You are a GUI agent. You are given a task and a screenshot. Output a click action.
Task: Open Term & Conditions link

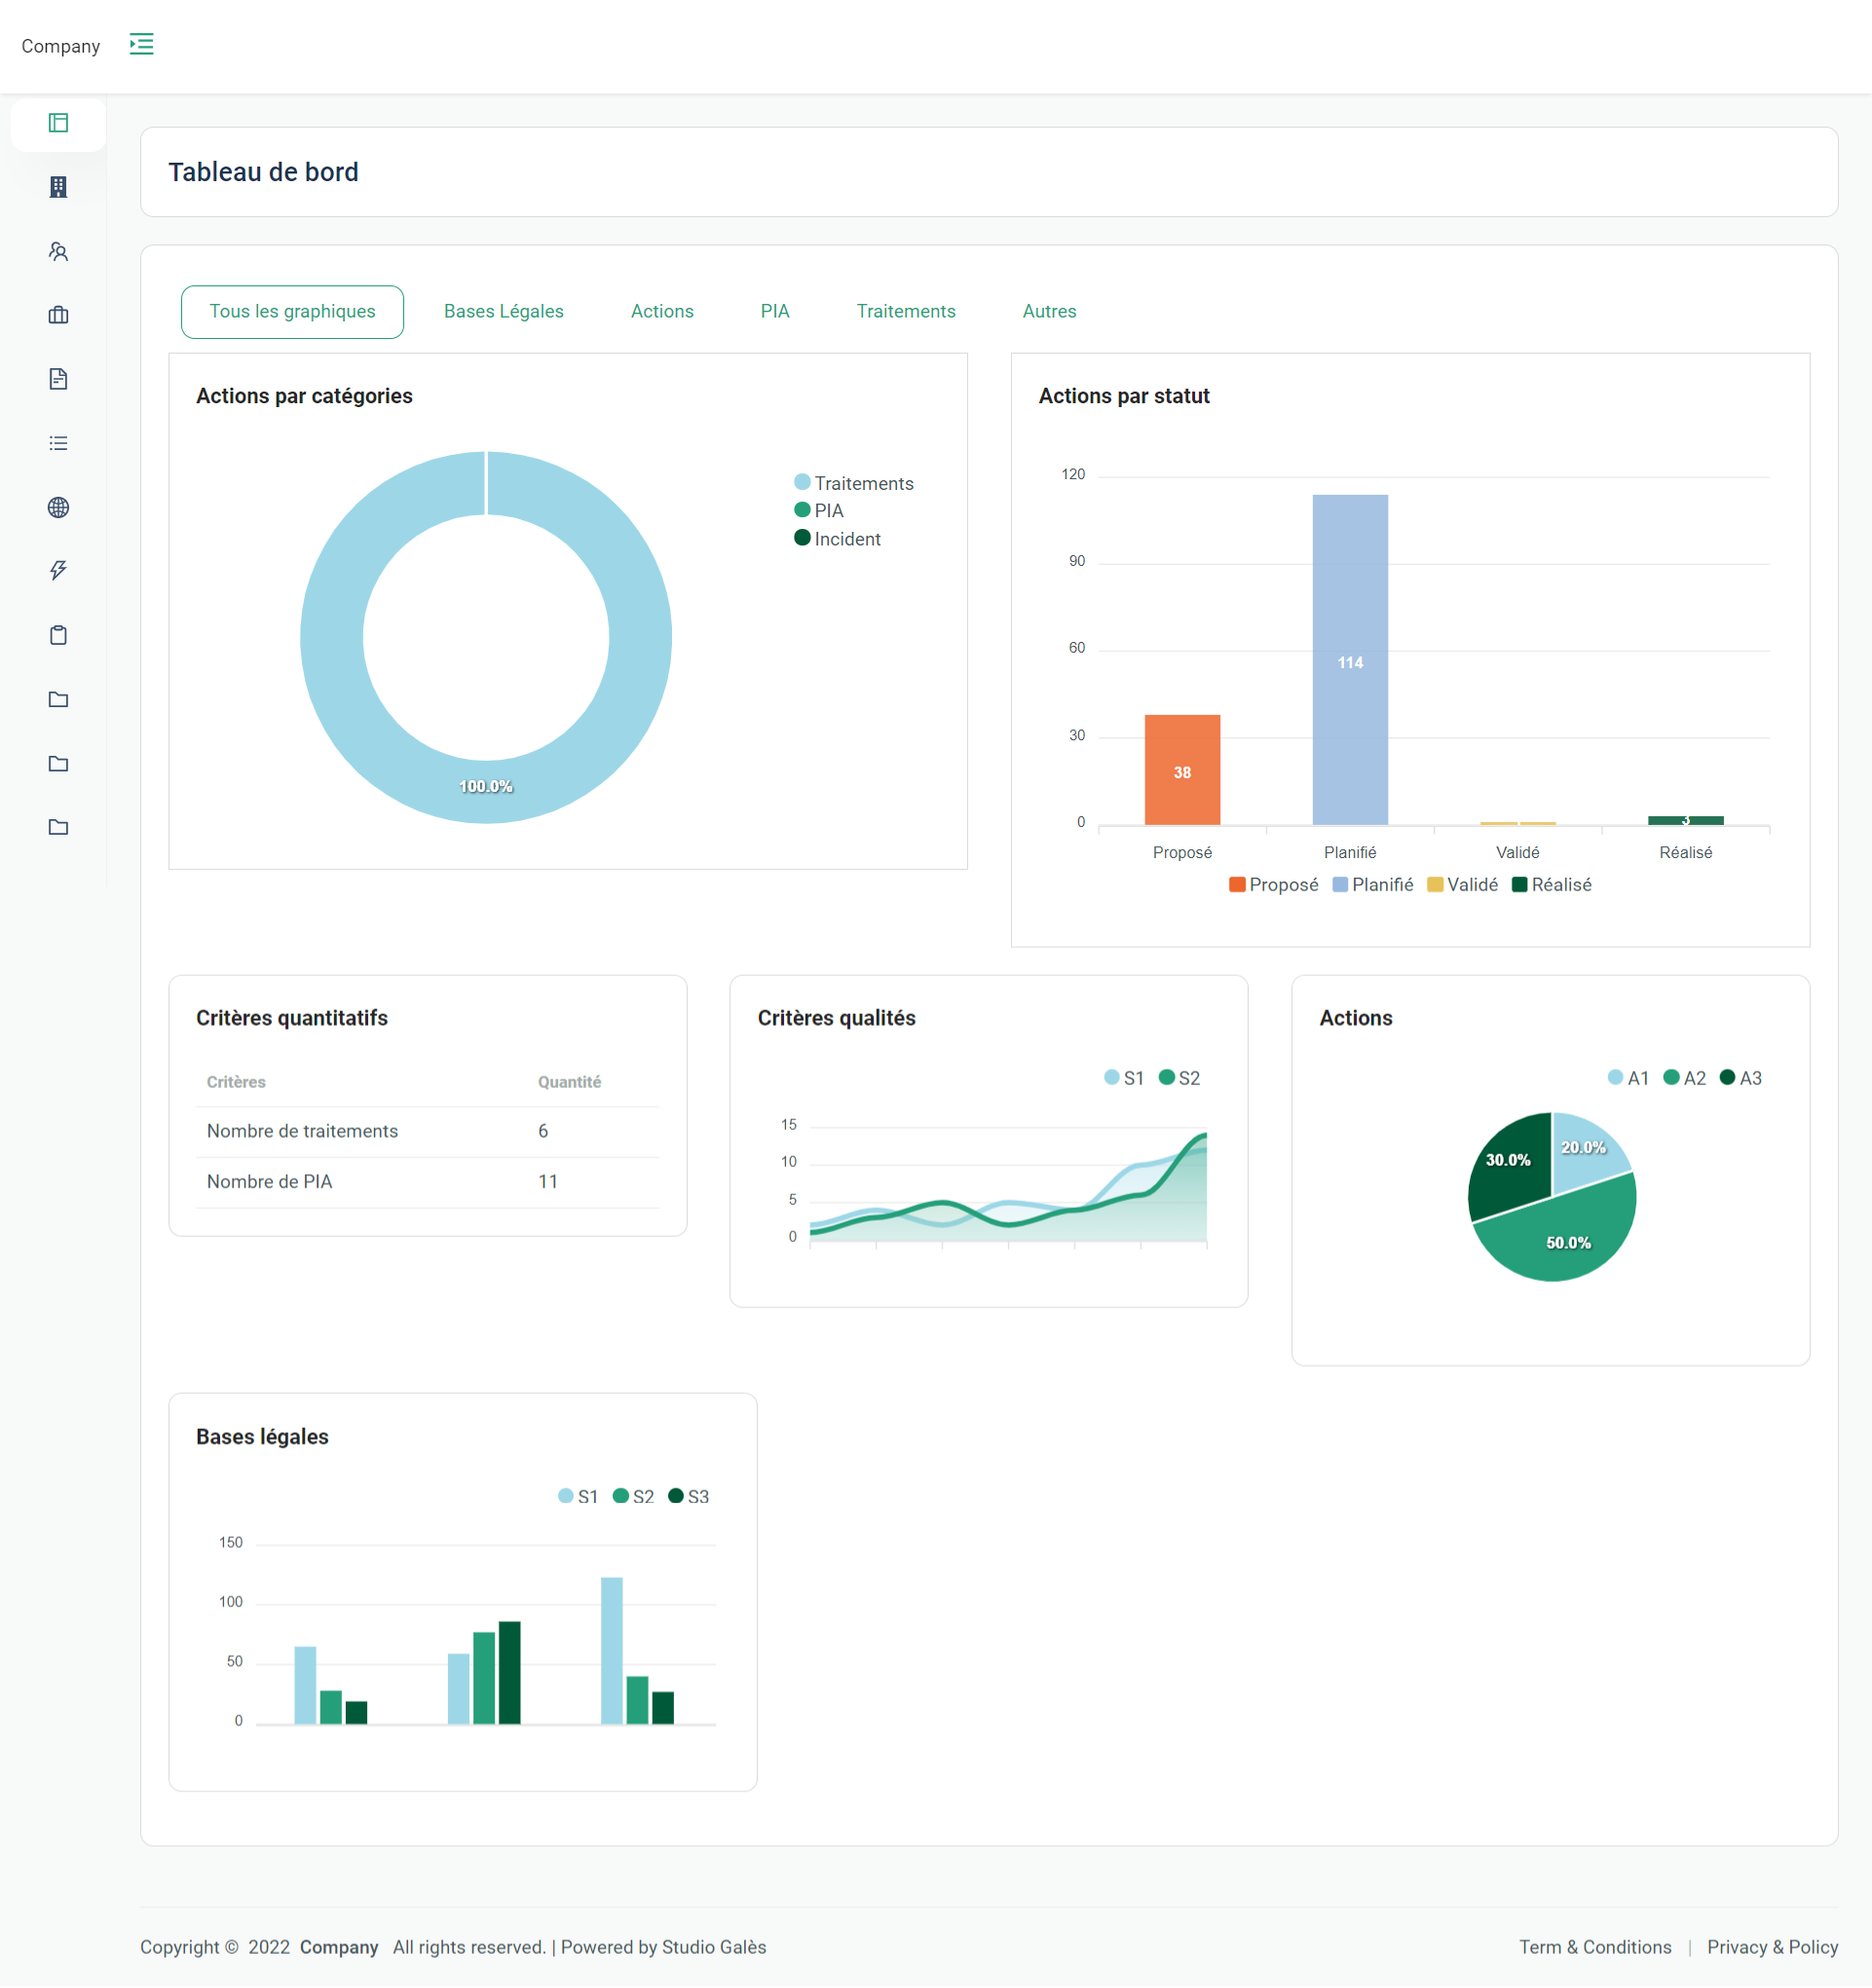pos(1594,1946)
